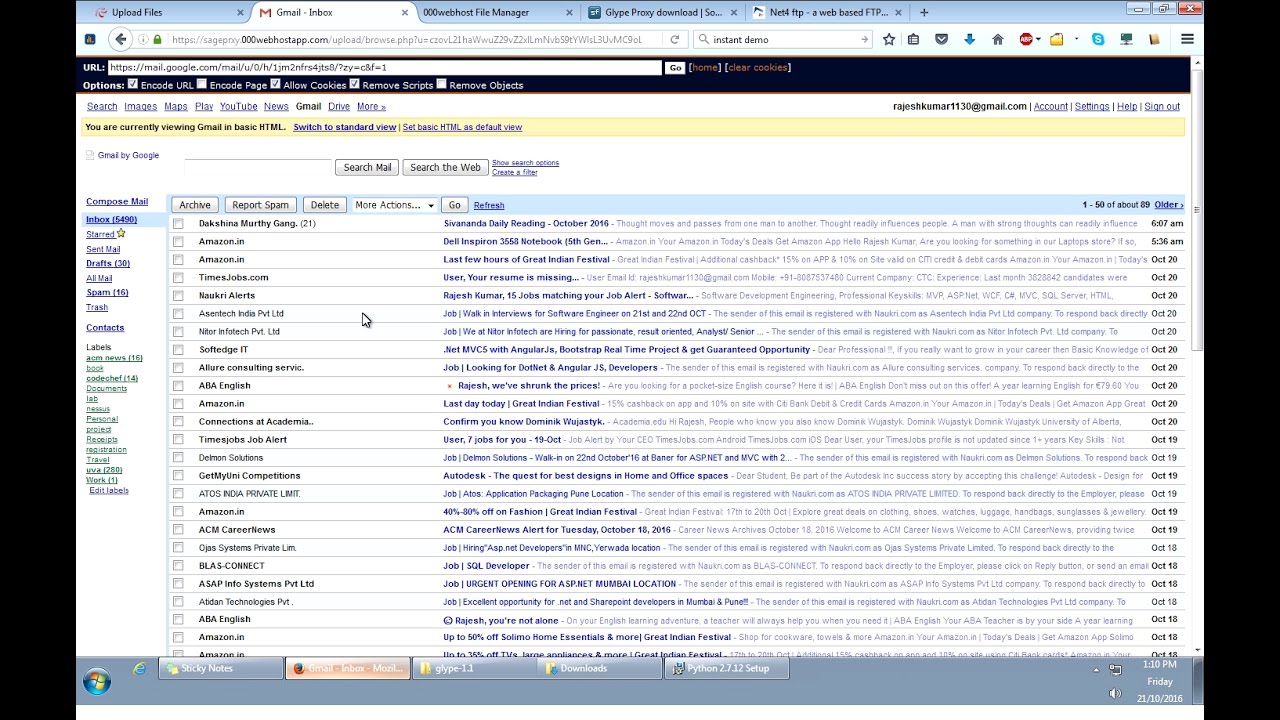Open the acm news (16) label
The width and height of the screenshot is (1280, 720).
tap(114, 358)
